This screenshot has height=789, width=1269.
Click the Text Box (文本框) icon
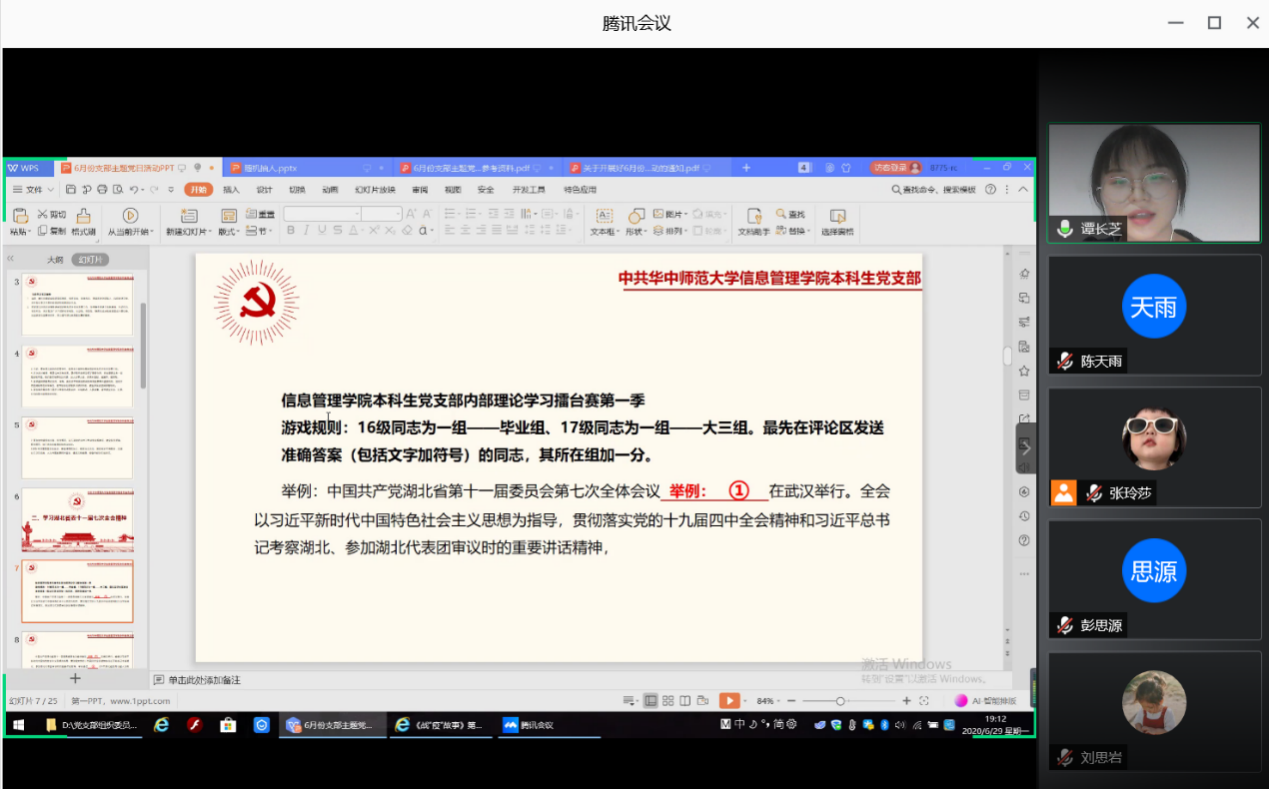click(603, 216)
